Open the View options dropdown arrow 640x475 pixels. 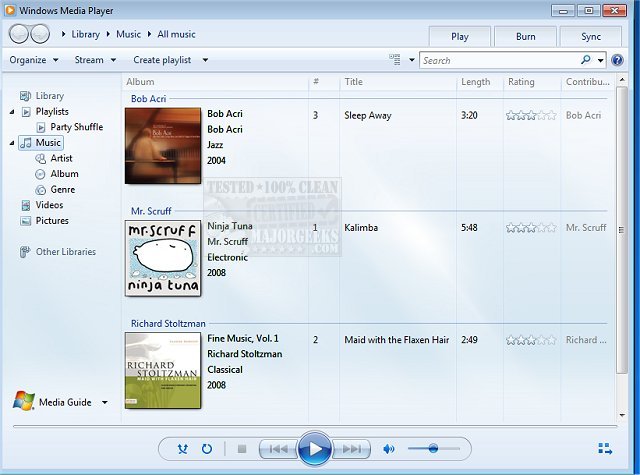pos(412,60)
